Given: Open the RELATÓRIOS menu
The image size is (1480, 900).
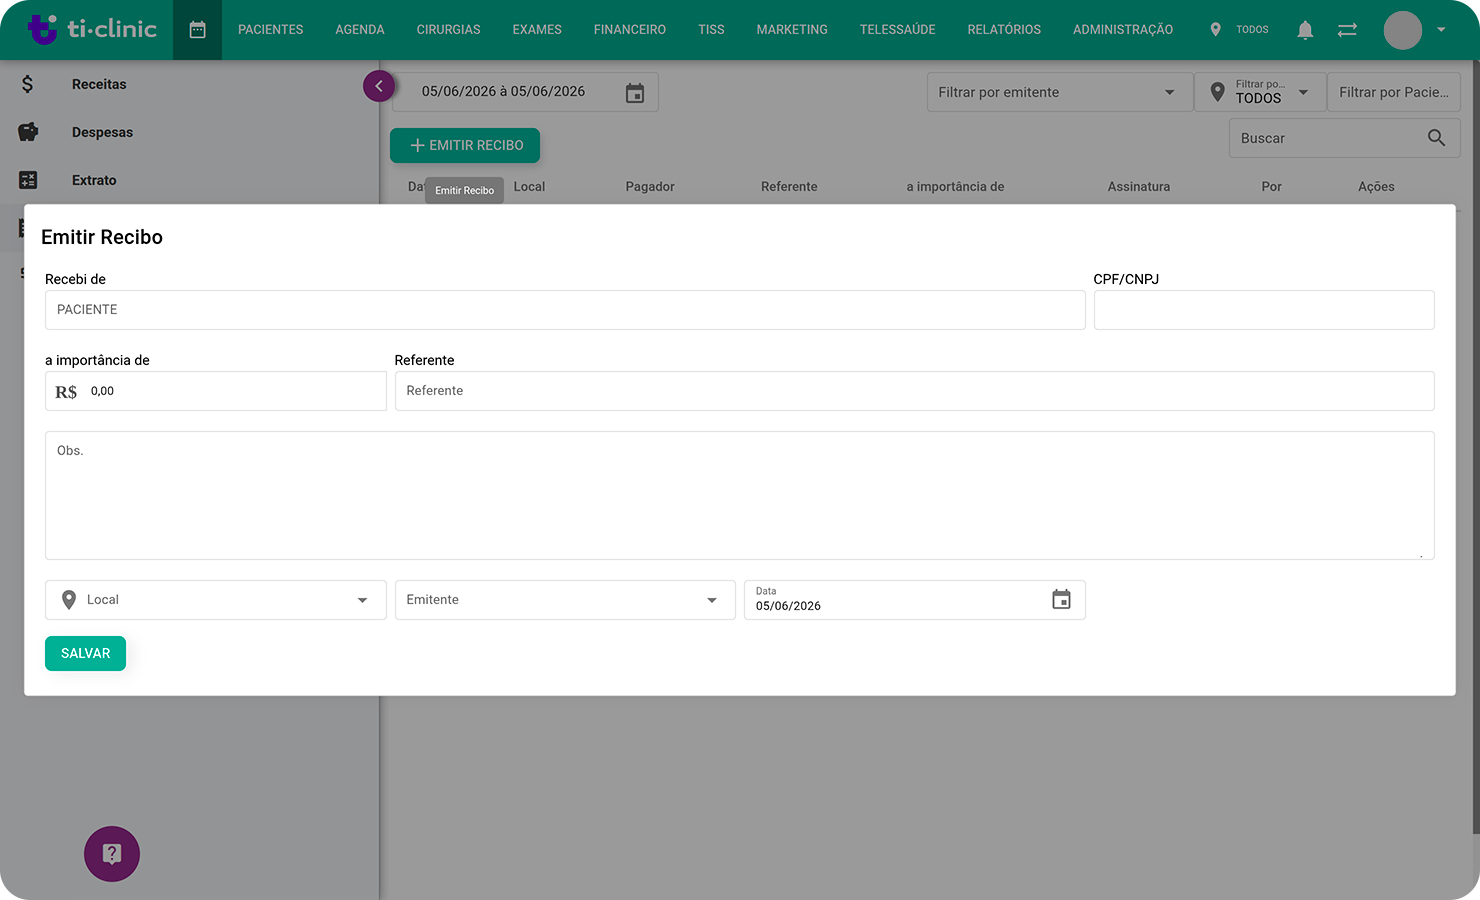Looking at the screenshot, I should (1004, 30).
